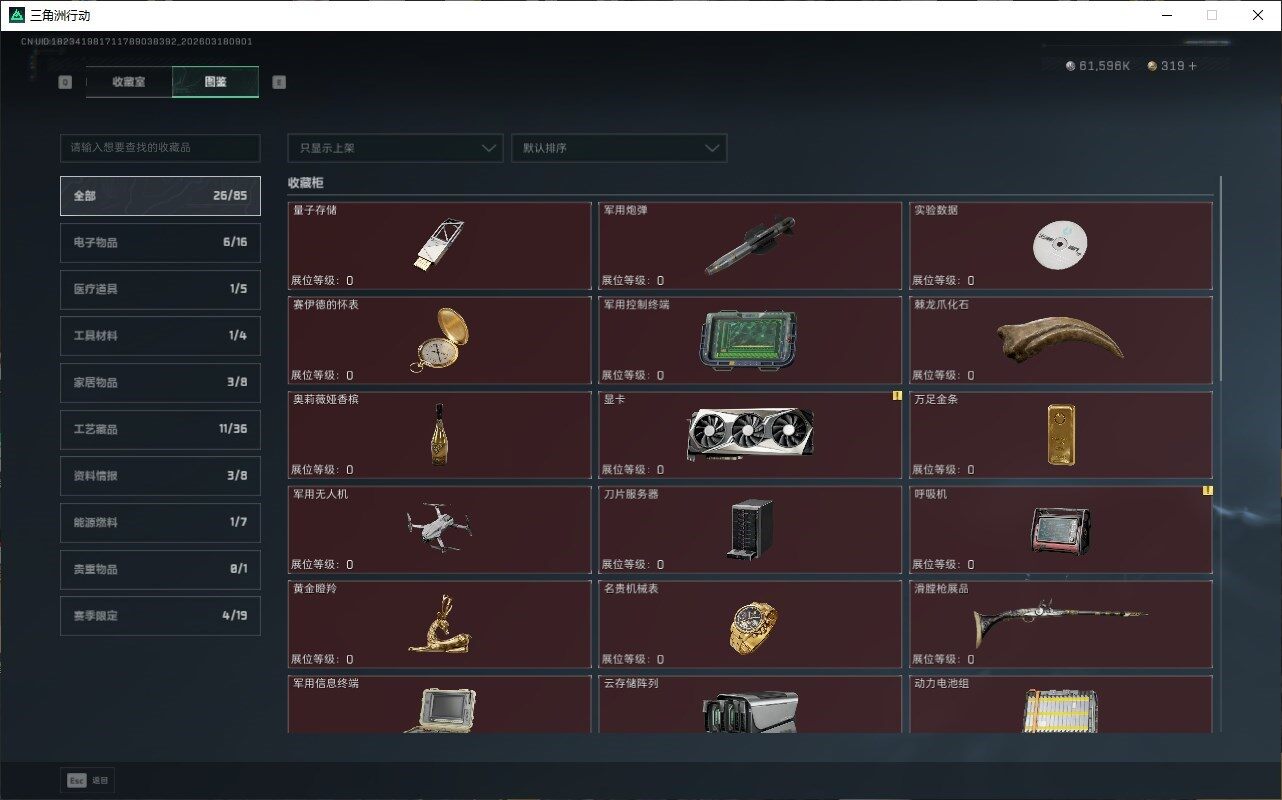Click the yellow badge on the 显卡 card
This screenshot has width=1282, height=800.
click(x=897, y=396)
